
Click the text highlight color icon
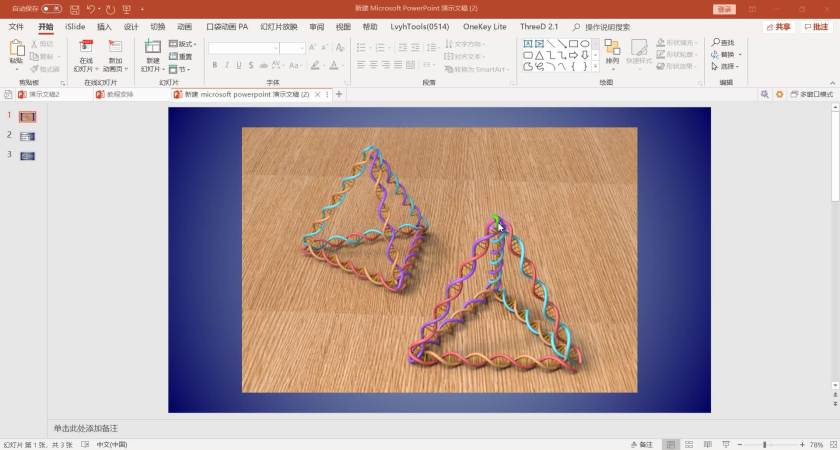coord(315,65)
